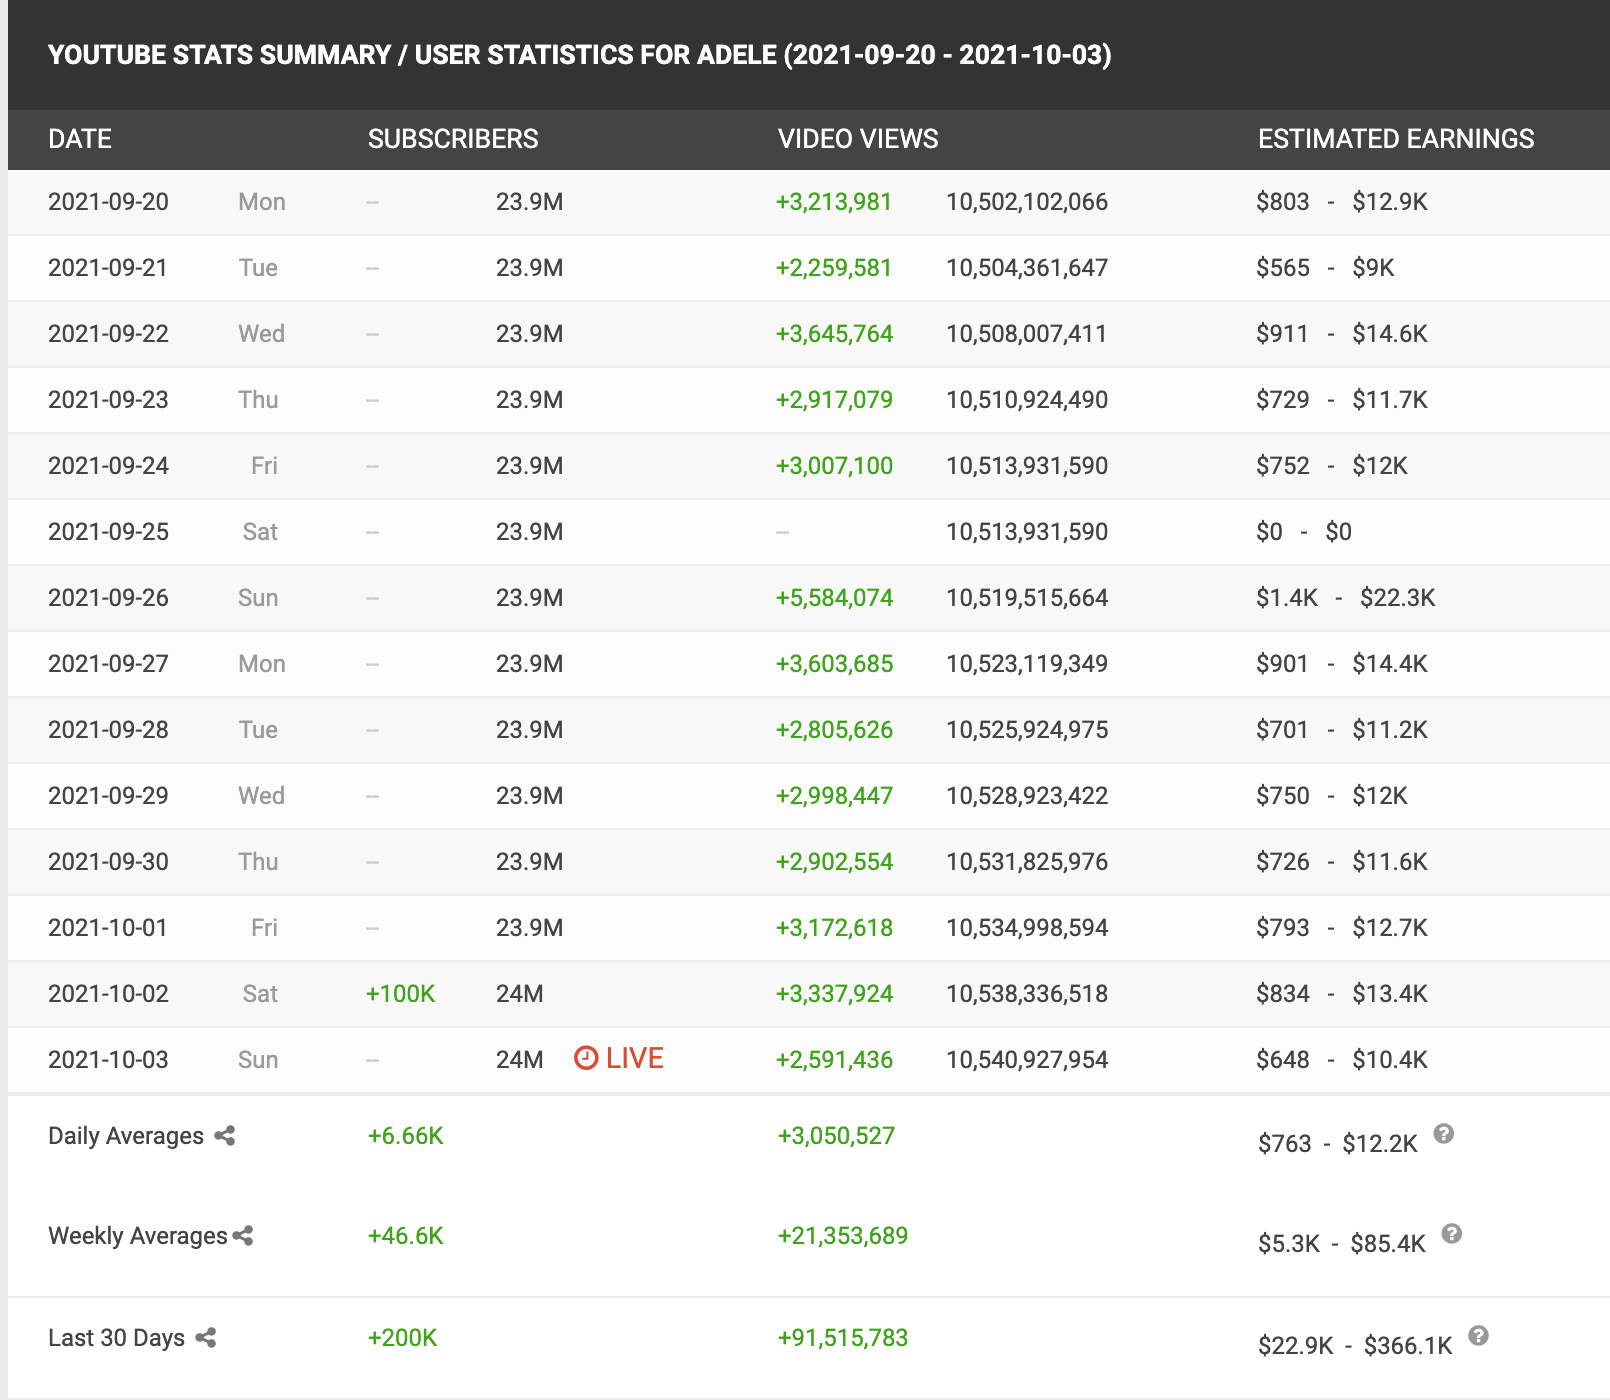Click the SUBSCRIBERS column header
This screenshot has height=1400, width=1610.
(453, 139)
